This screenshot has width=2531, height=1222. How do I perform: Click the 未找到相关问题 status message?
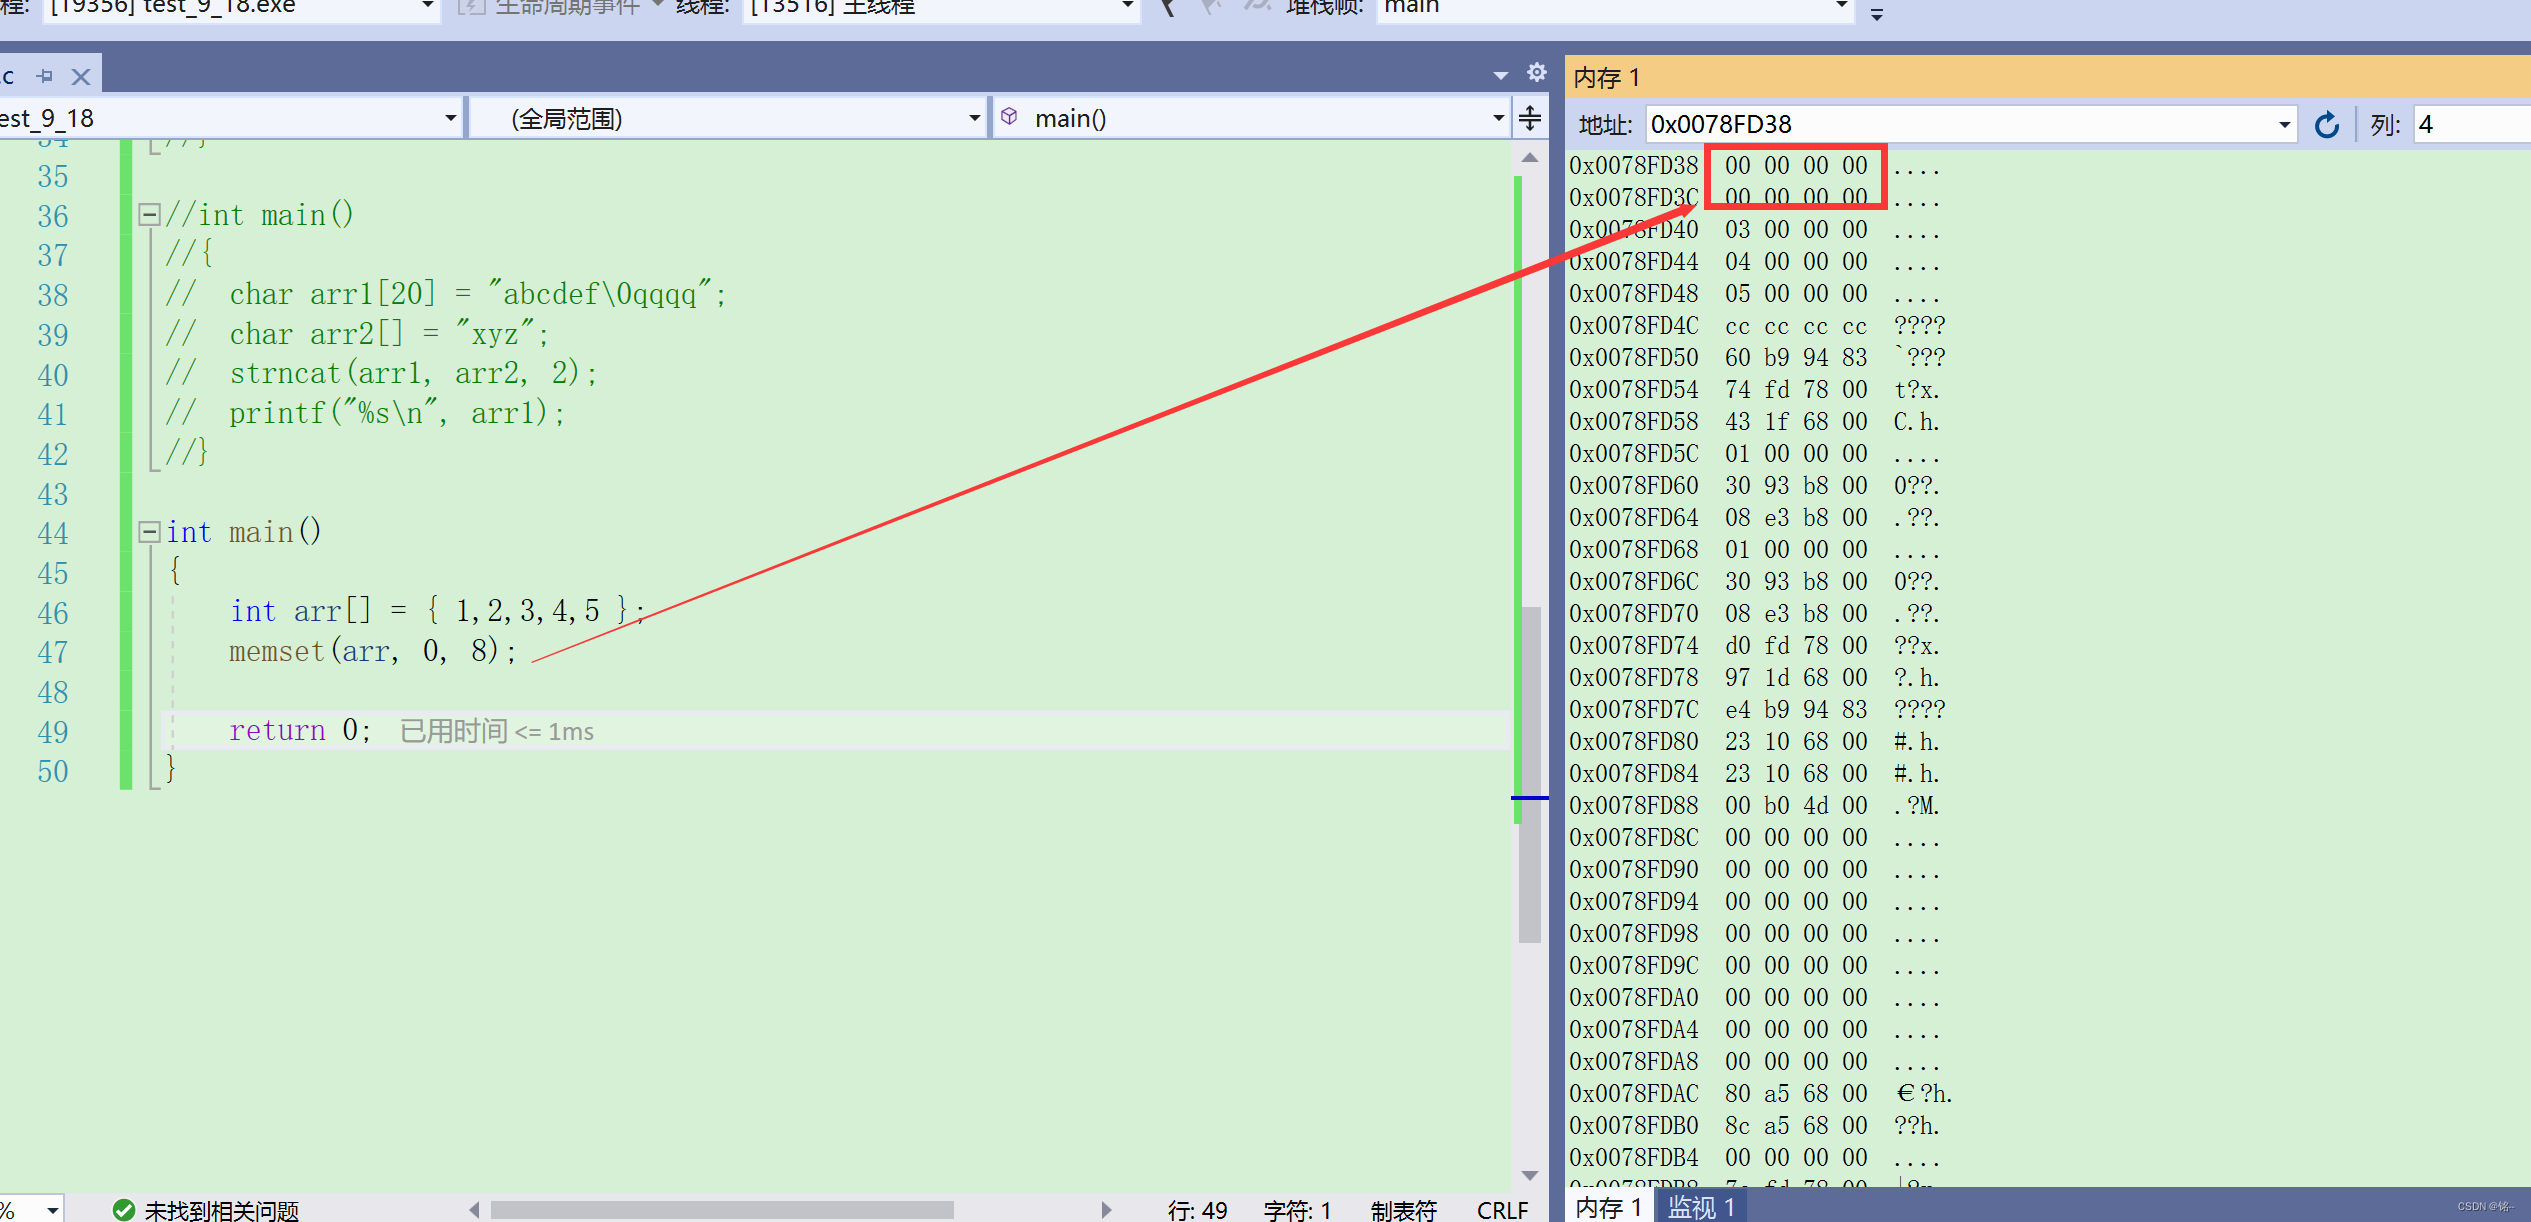point(222,1210)
